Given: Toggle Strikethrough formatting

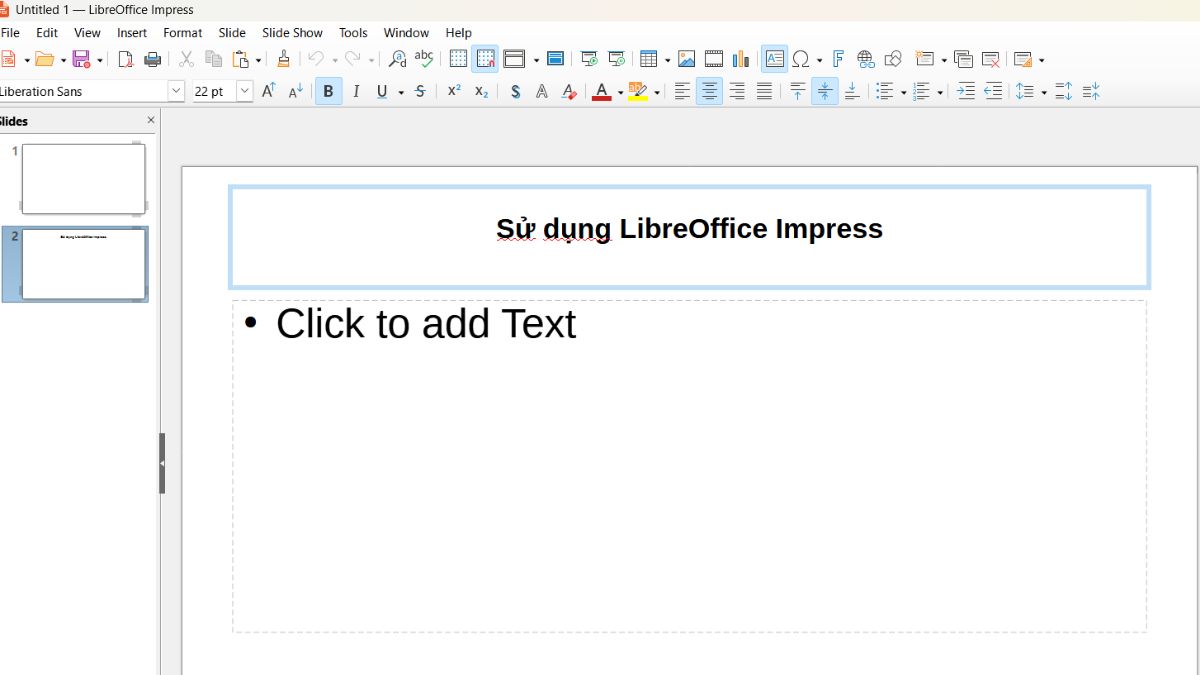Looking at the screenshot, I should coord(420,91).
